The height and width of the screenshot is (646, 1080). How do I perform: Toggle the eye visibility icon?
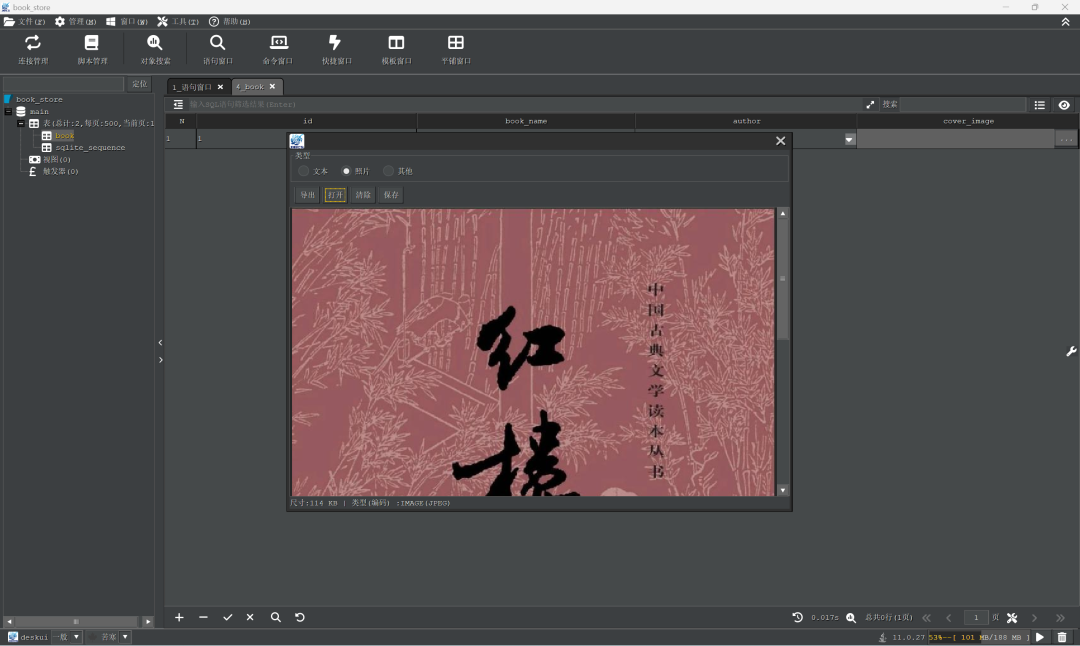click(x=1064, y=105)
